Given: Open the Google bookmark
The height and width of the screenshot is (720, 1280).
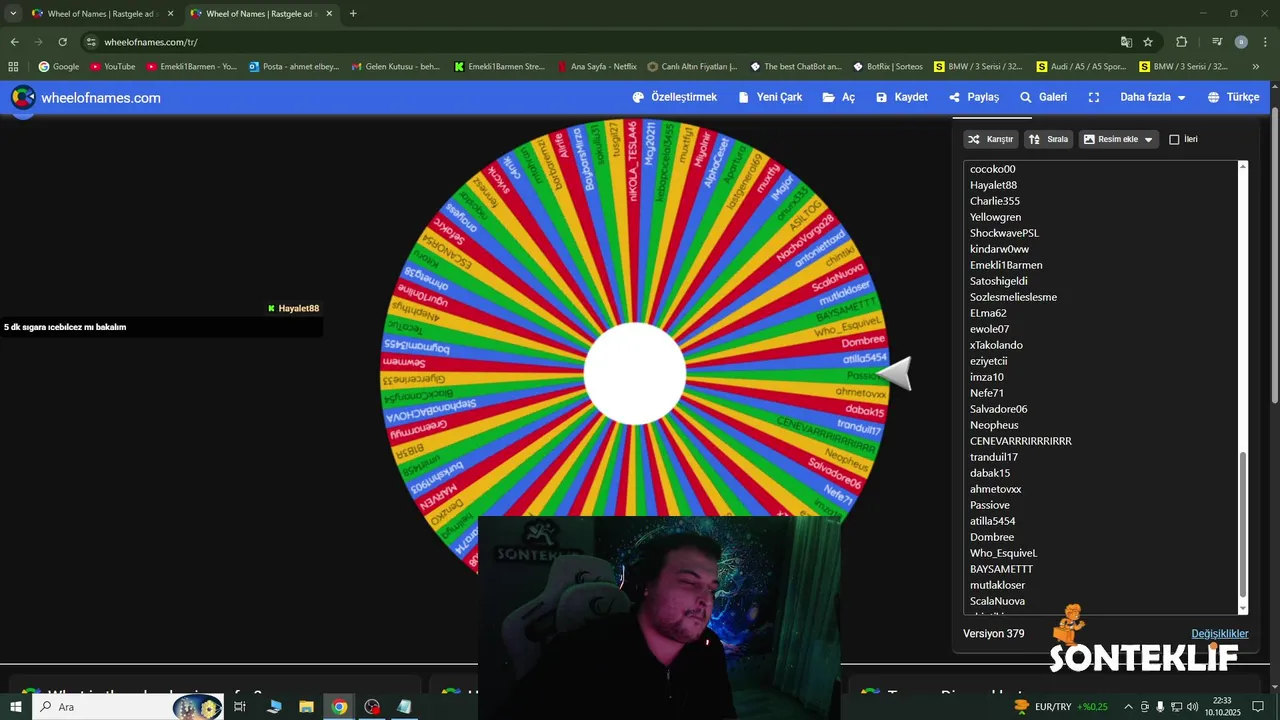Looking at the screenshot, I should 58,67.
